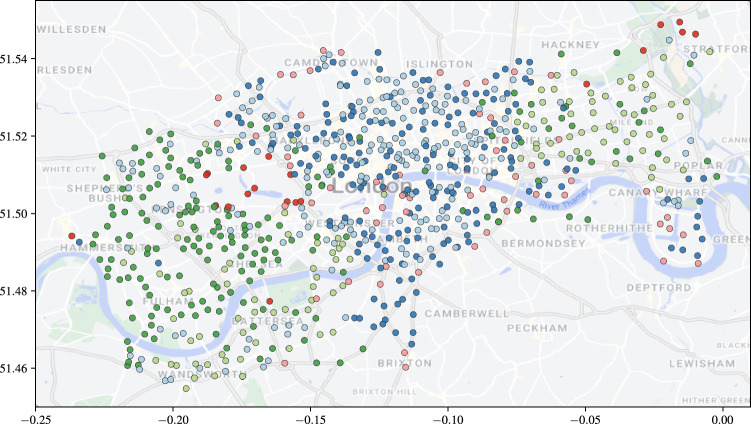Select the large London city label
The image size is (751, 424).
[x=371, y=186]
